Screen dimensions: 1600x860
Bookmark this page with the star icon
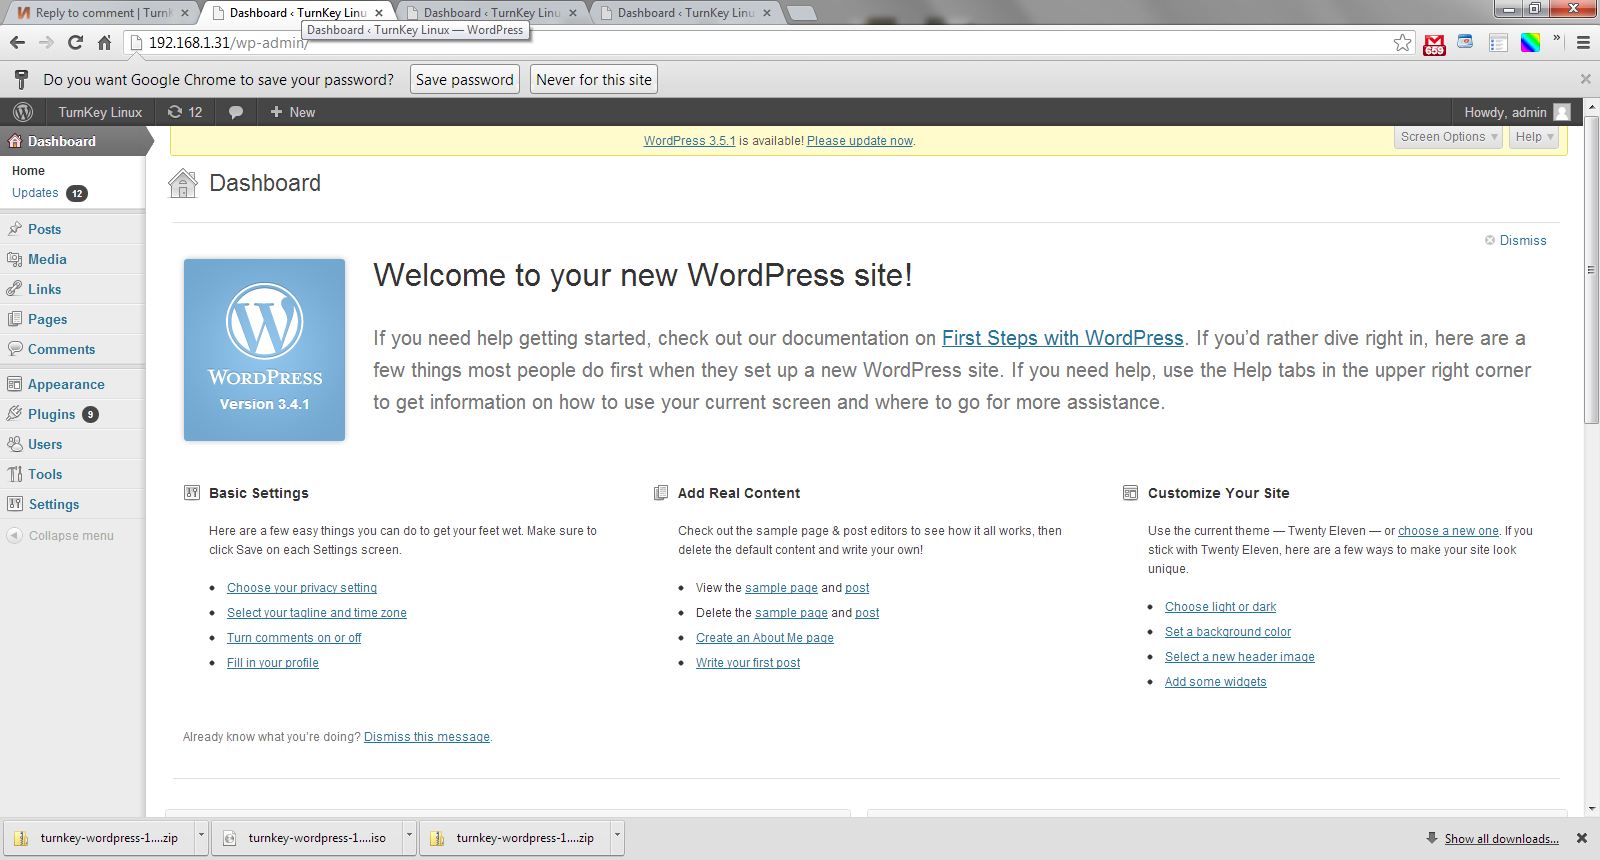1402,42
